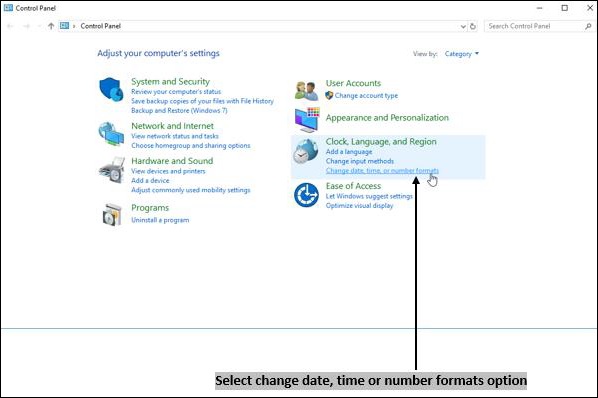598x398 pixels.
Task: Open System and Security category heading
Action: pos(170,82)
